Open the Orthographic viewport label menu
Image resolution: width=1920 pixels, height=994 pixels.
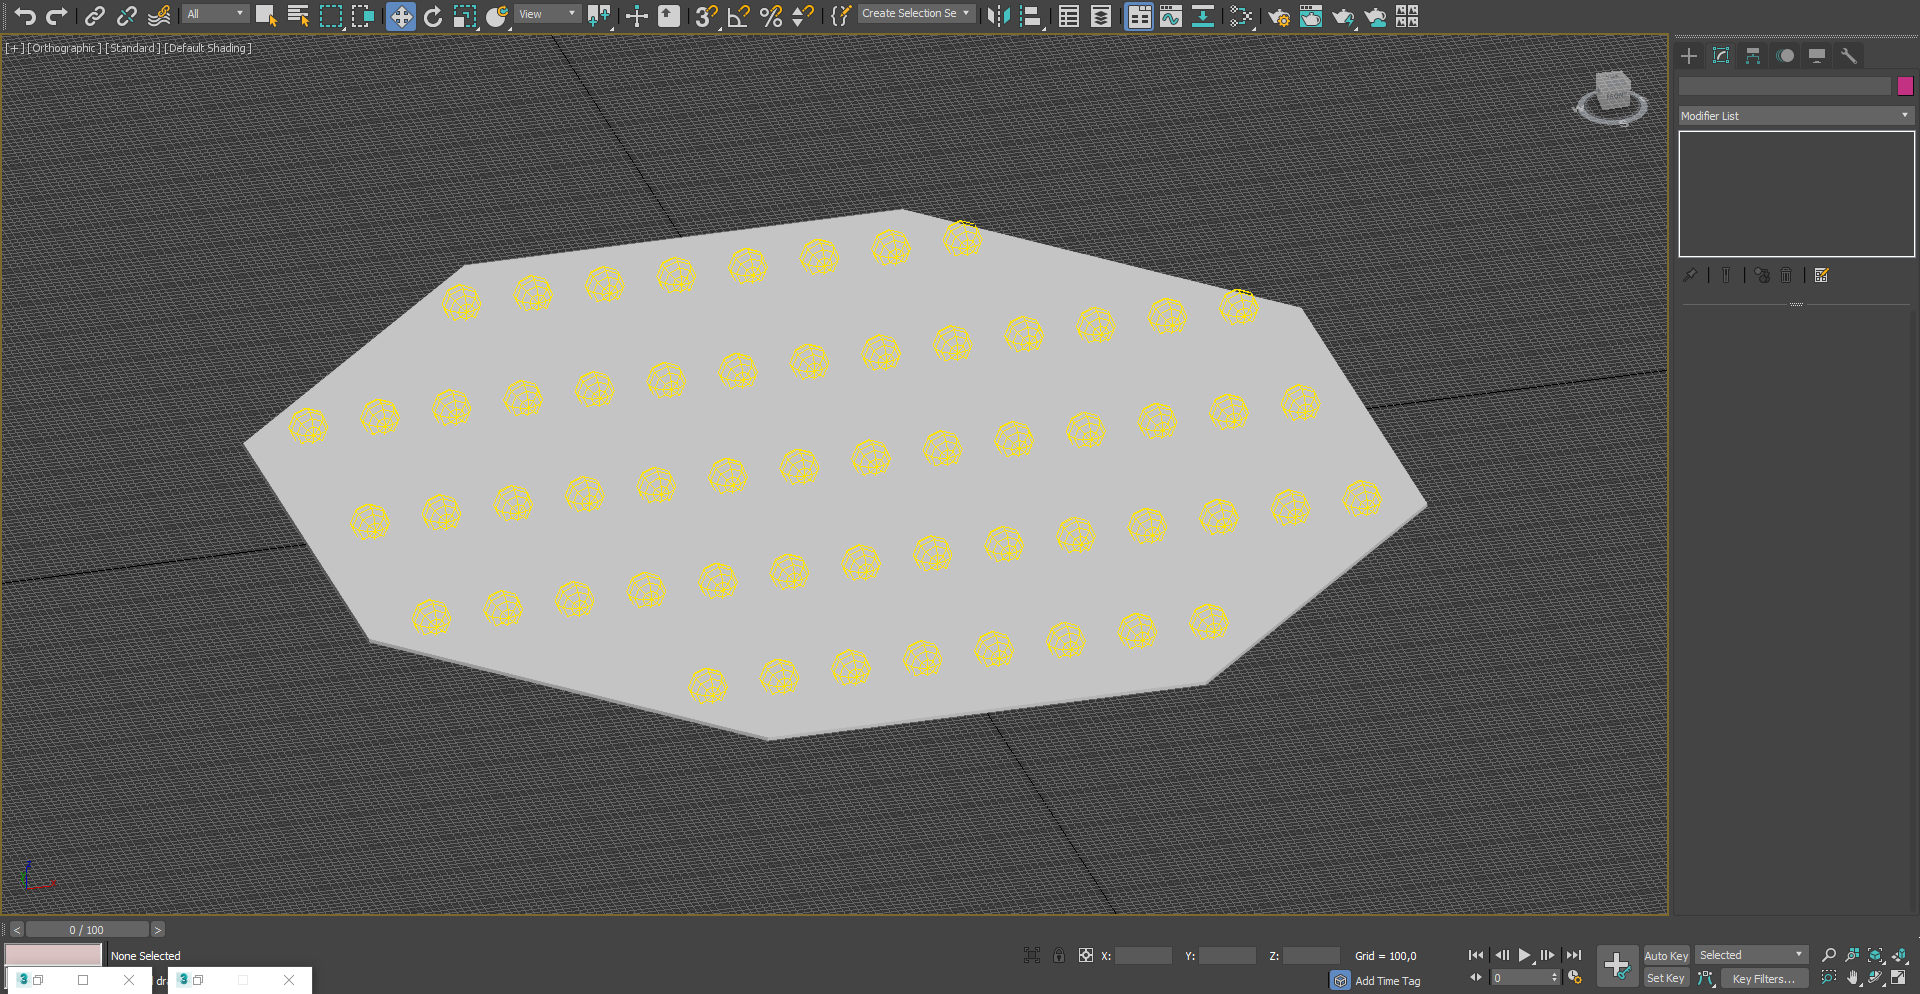tap(64, 48)
